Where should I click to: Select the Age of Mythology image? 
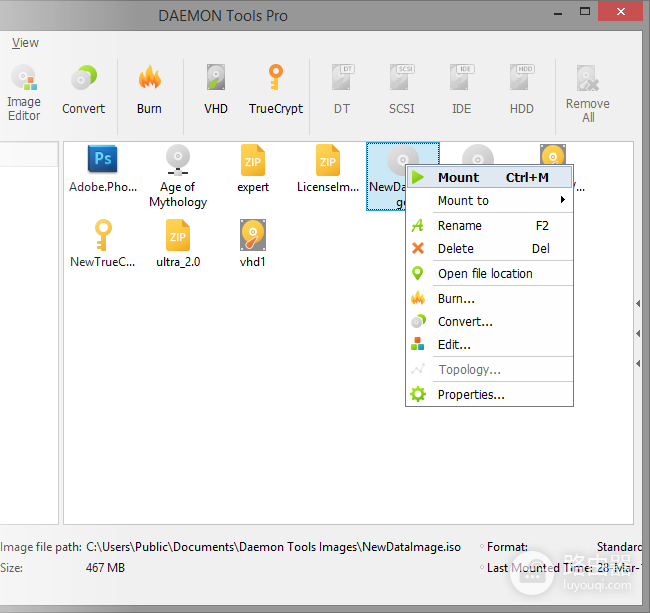[x=178, y=176]
